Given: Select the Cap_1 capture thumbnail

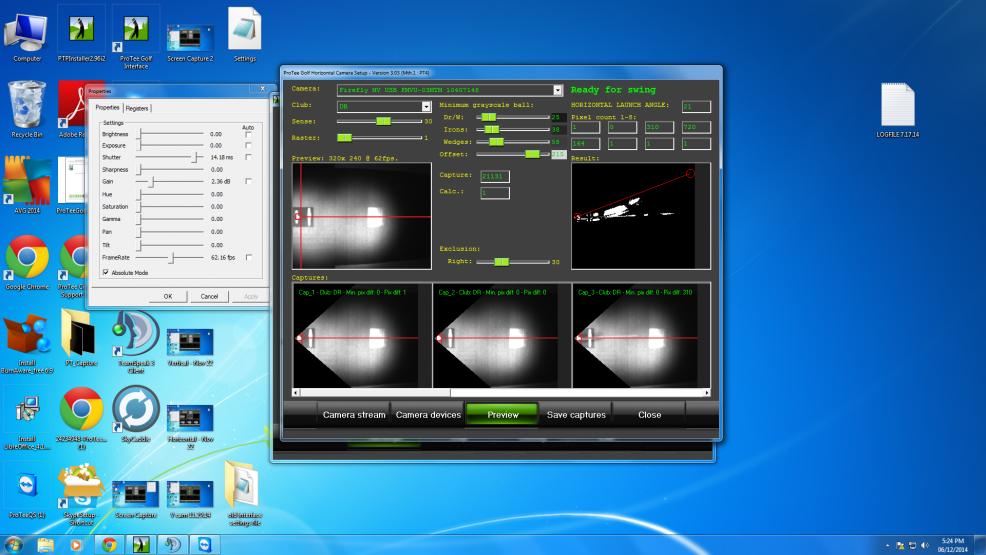Looking at the screenshot, I should [362, 336].
